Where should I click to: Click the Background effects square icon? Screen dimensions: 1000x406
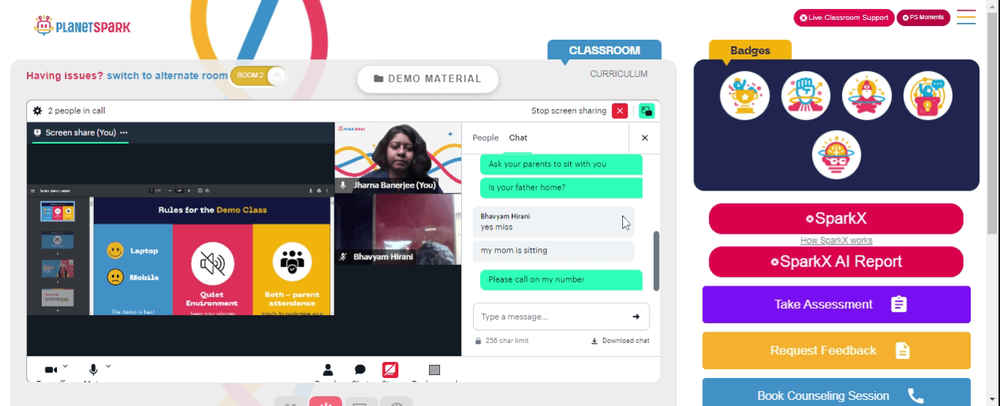click(x=434, y=370)
